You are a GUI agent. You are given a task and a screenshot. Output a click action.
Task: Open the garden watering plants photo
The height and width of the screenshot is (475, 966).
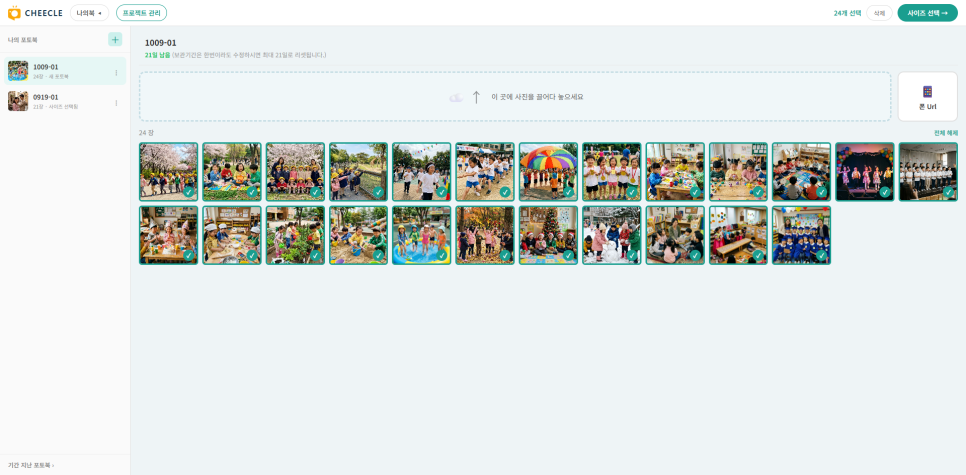(295, 235)
